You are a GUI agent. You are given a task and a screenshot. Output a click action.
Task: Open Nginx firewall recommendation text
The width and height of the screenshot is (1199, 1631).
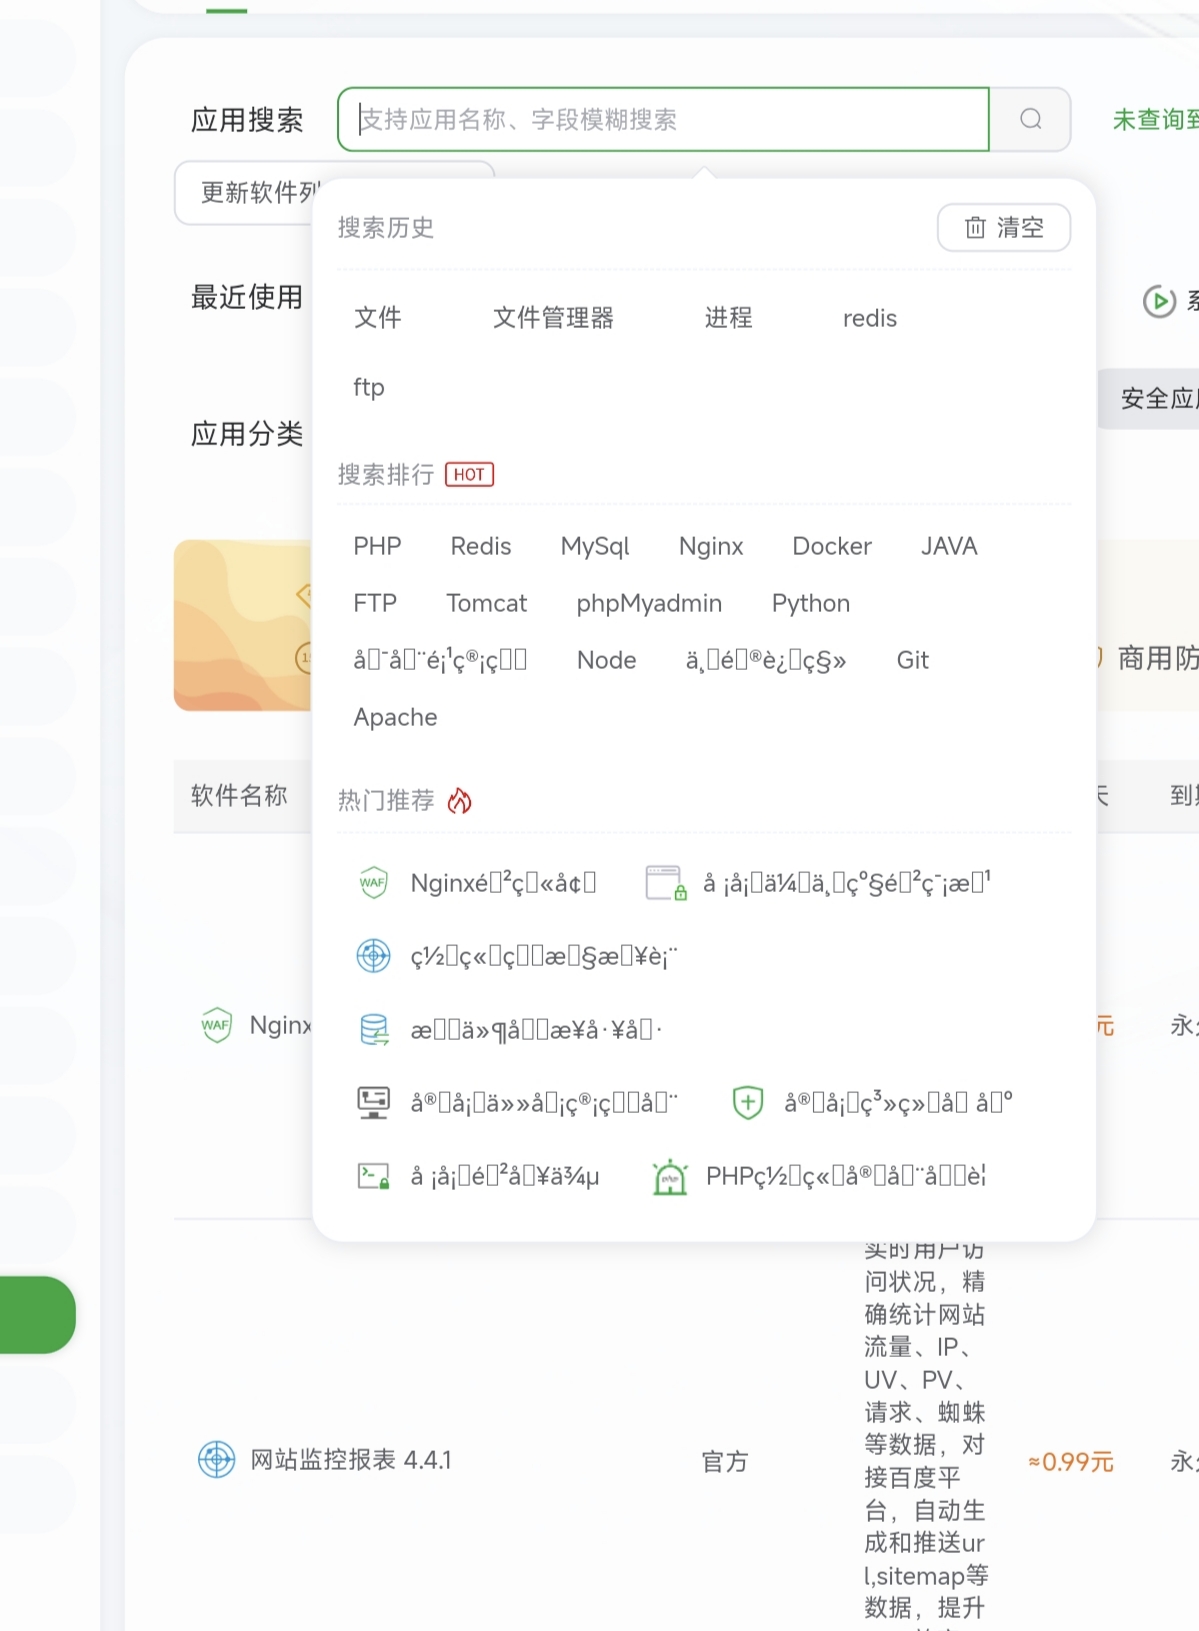coord(503,883)
